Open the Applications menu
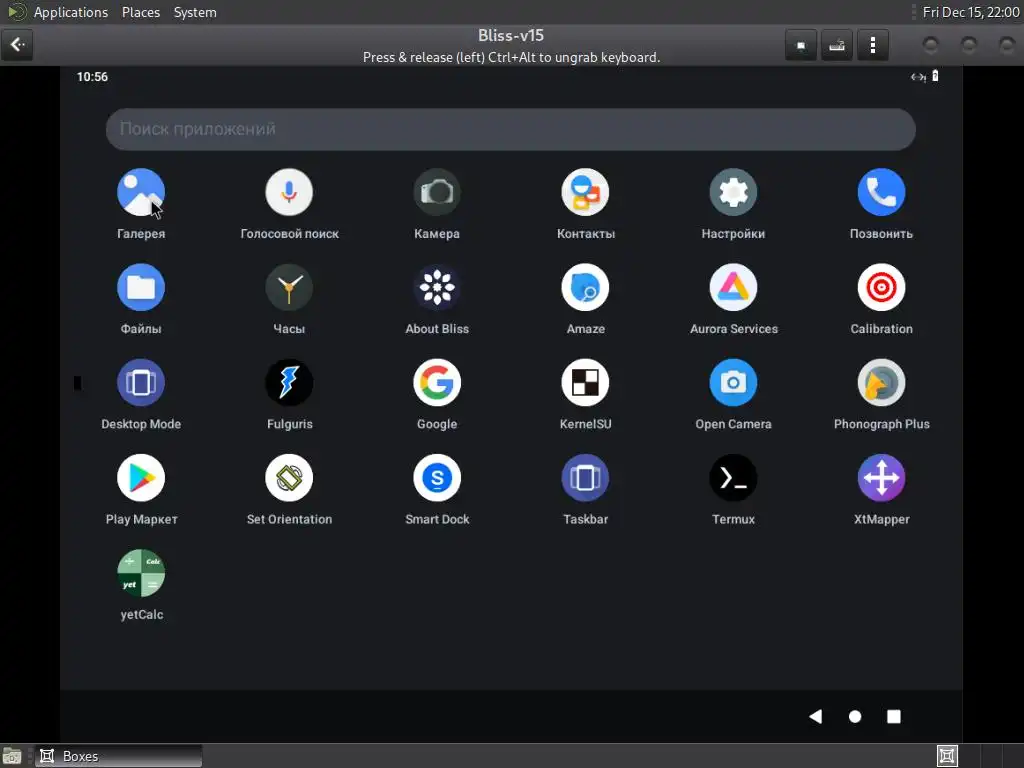This screenshot has height=768, width=1024. click(x=71, y=12)
